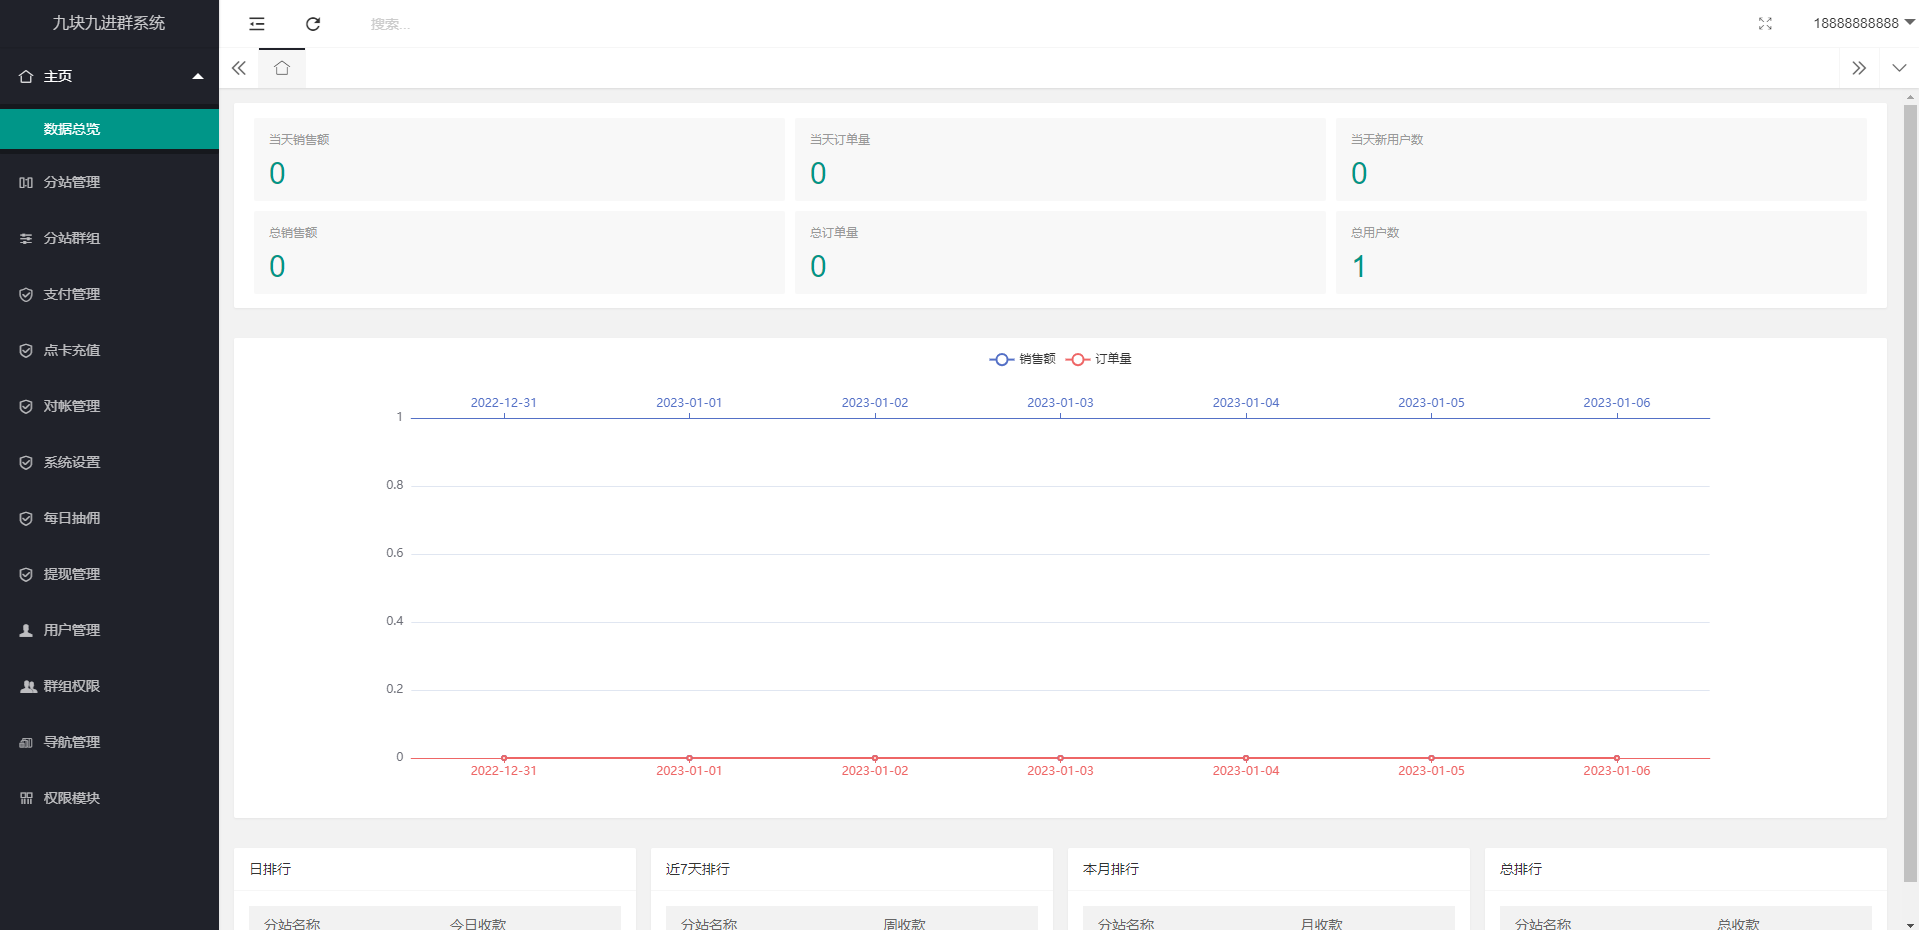This screenshot has width=1919, height=930.
Task: Click 月收款 column header
Action: [1321, 923]
